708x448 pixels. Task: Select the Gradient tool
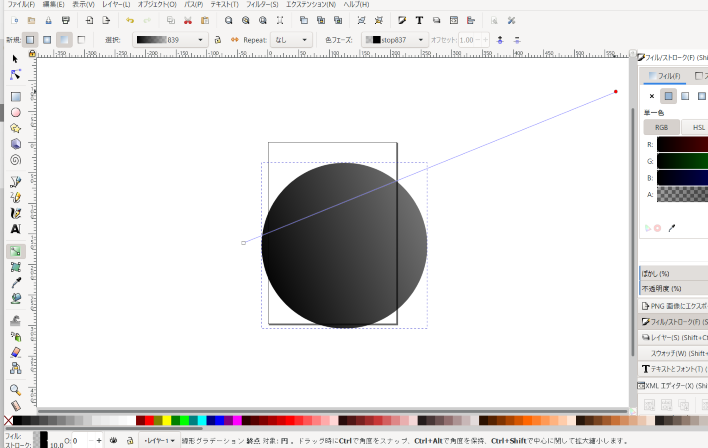[15, 251]
